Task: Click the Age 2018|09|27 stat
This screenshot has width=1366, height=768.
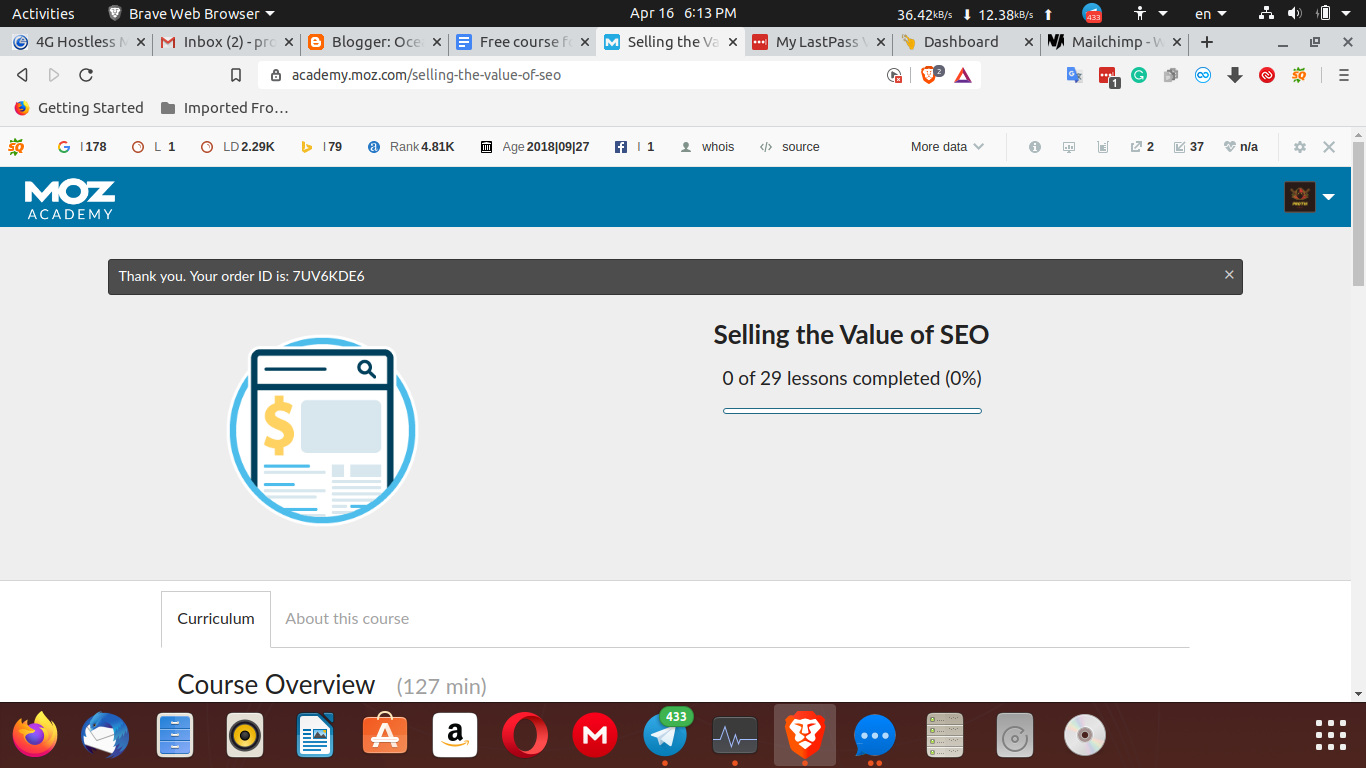Action: (535, 147)
